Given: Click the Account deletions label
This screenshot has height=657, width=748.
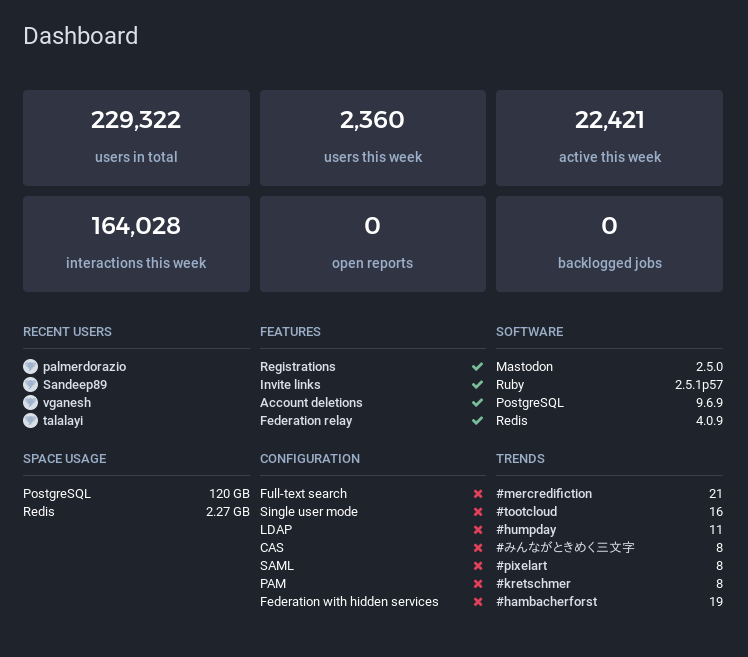Looking at the screenshot, I should 311,403.
